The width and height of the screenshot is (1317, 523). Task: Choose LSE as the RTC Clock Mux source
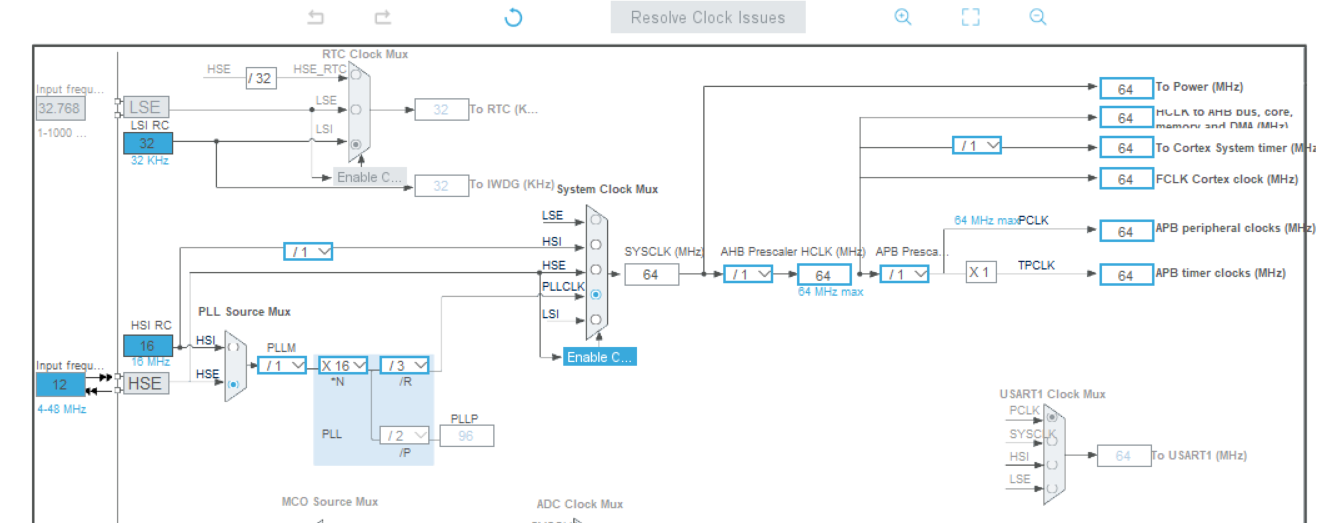[x=357, y=108]
